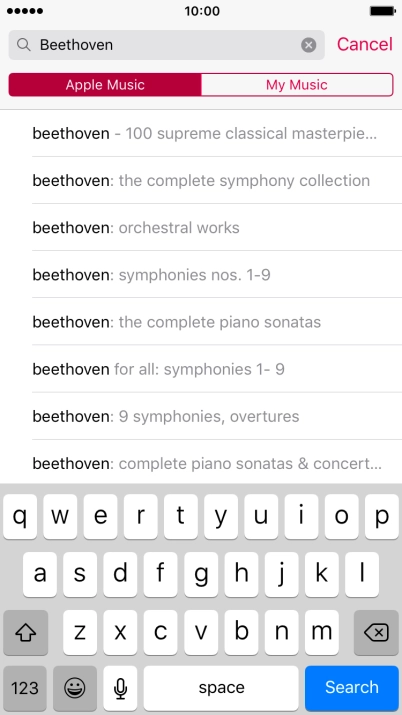Cancel the search

click(x=365, y=44)
